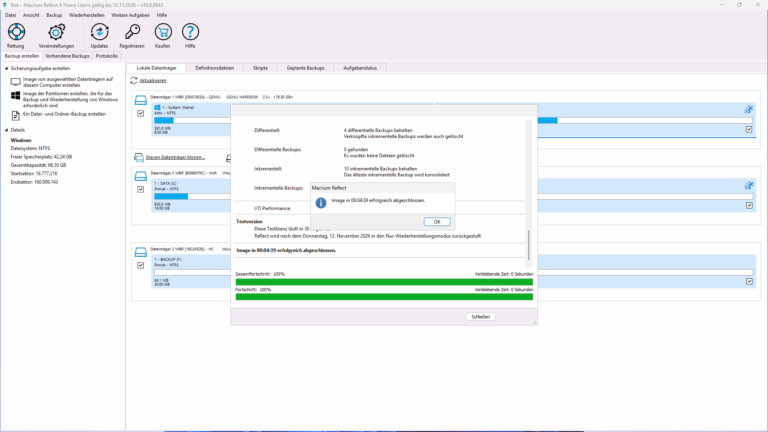The image size is (768, 432).
Task: Click Diesen Datenträger klonen link
Action: pyautogui.click(x=175, y=157)
